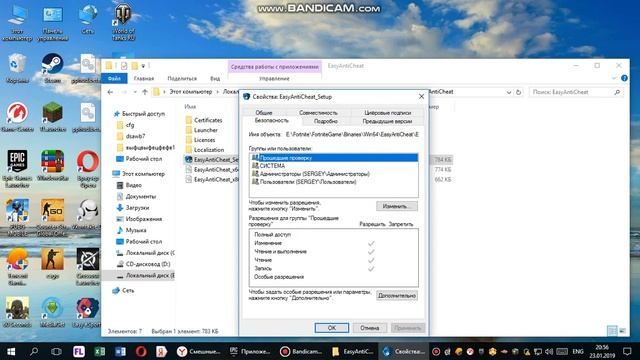Select Загрузки in the navigation pane

pos(137,207)
